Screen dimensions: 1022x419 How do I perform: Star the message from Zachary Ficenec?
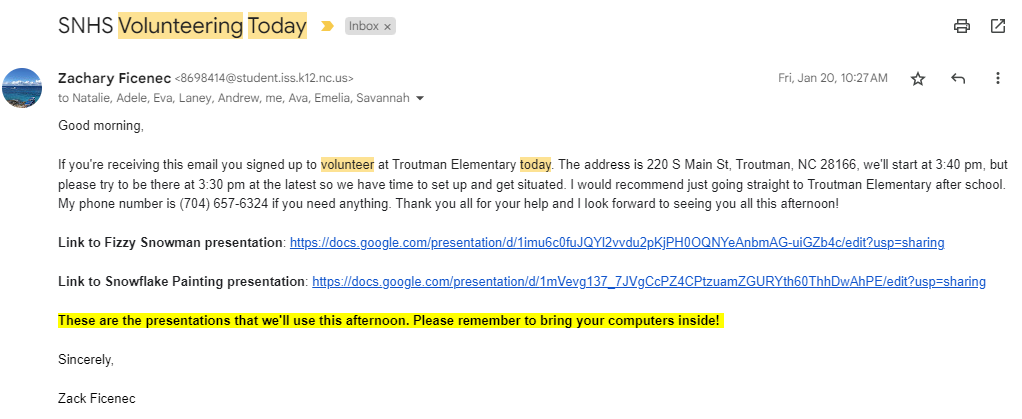918,79
